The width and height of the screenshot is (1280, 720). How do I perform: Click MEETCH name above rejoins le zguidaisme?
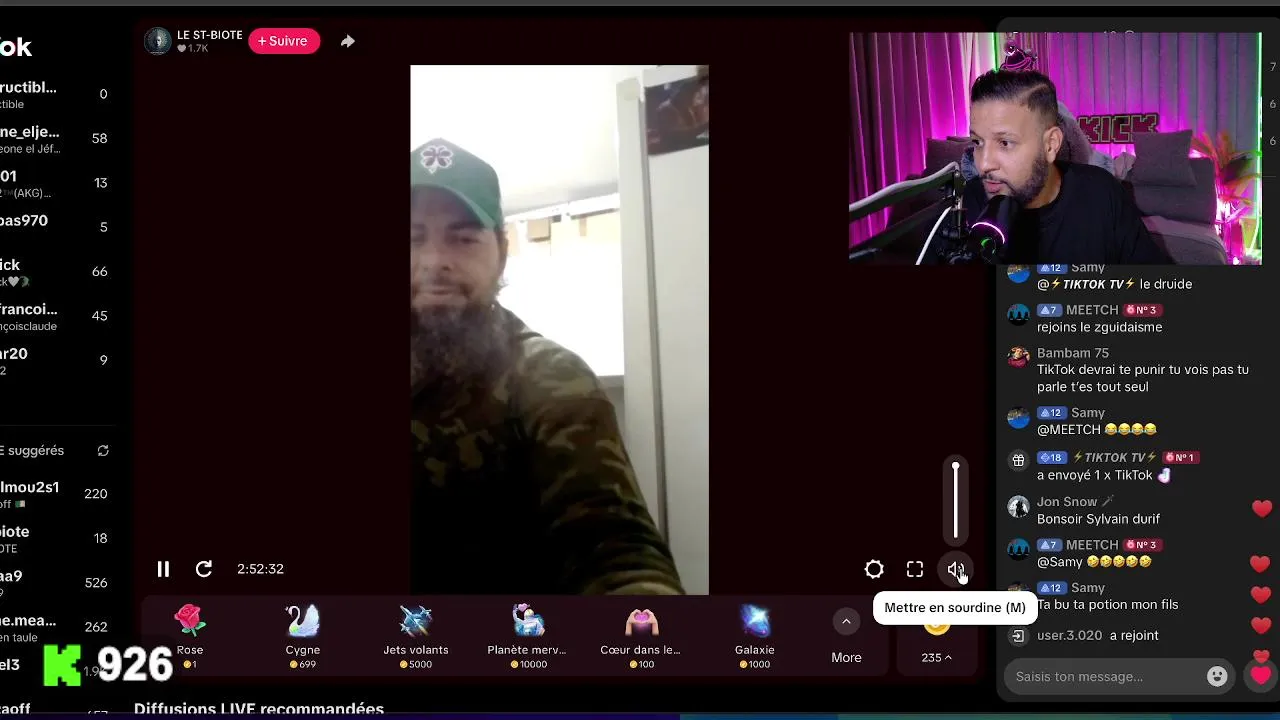coord(1091,310)
